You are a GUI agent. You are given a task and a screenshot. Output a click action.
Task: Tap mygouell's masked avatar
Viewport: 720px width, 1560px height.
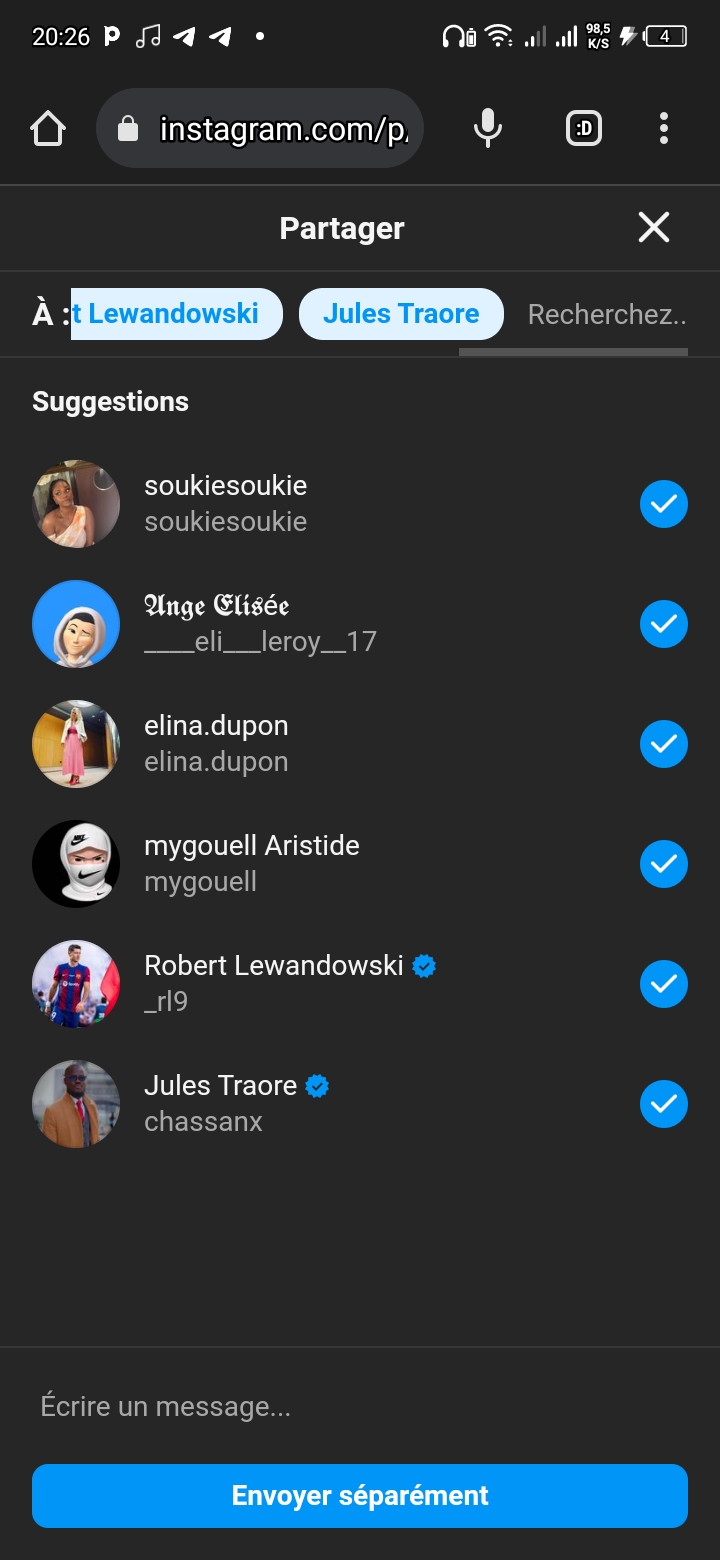[x=76, y=864]
